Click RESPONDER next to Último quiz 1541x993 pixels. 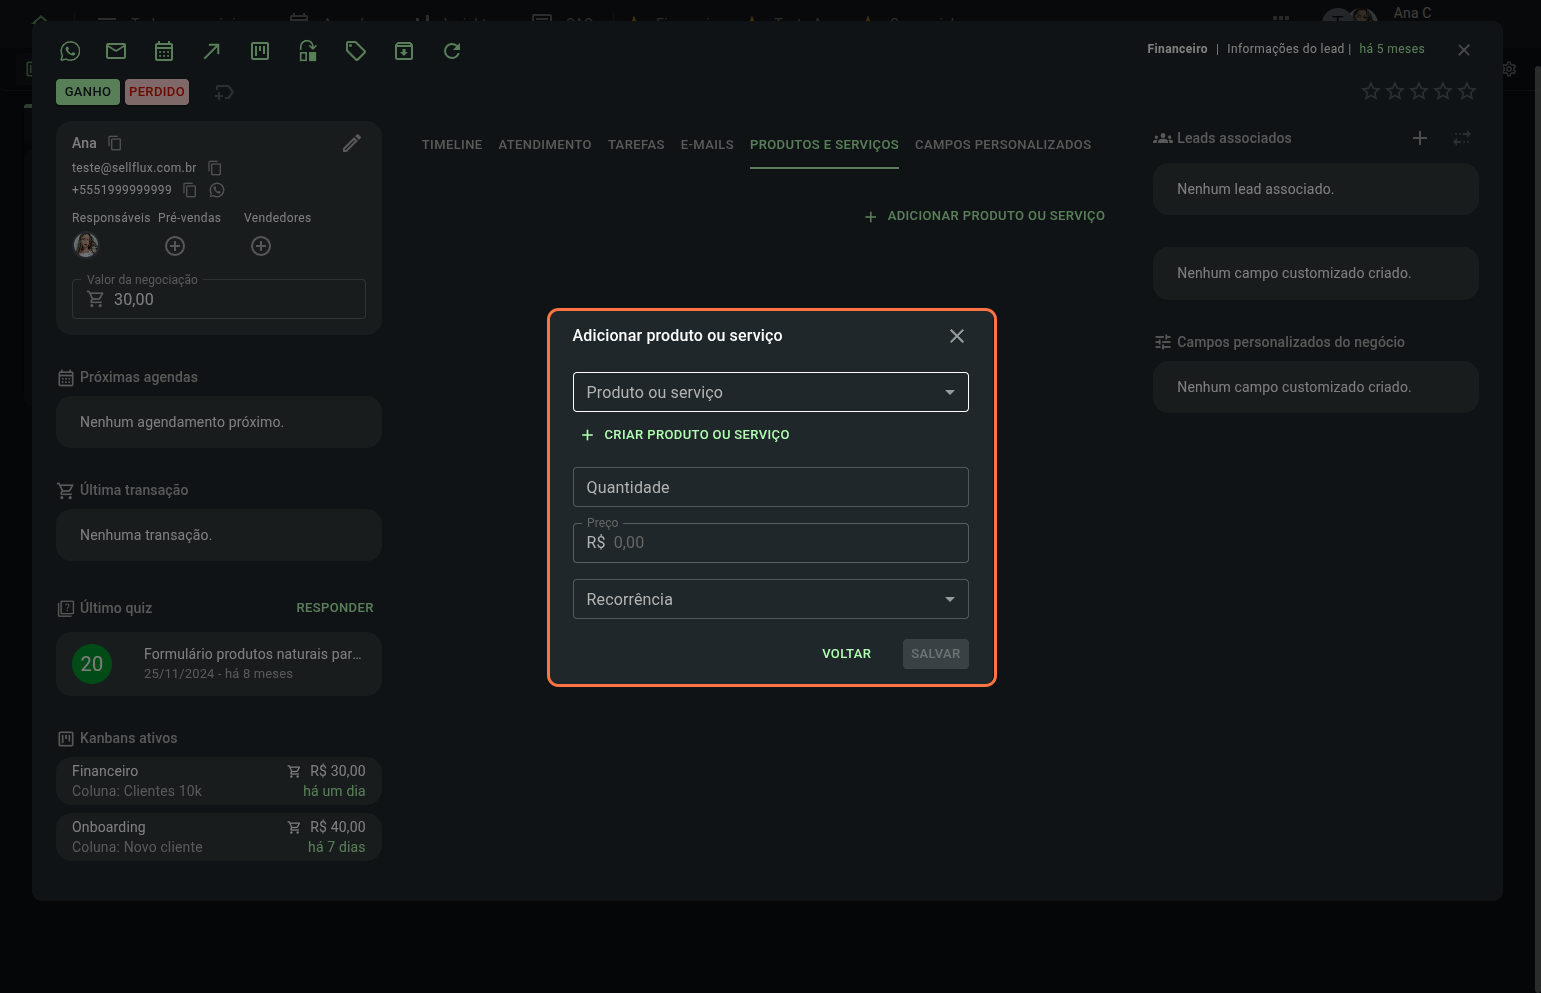tap(335, 608)
